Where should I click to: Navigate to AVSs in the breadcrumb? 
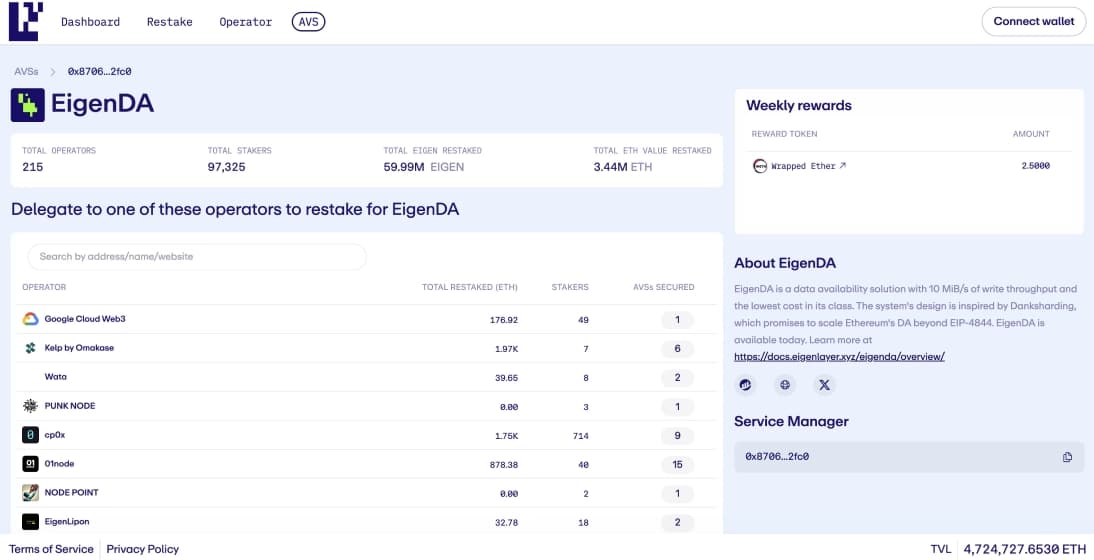tap(26, 72)
